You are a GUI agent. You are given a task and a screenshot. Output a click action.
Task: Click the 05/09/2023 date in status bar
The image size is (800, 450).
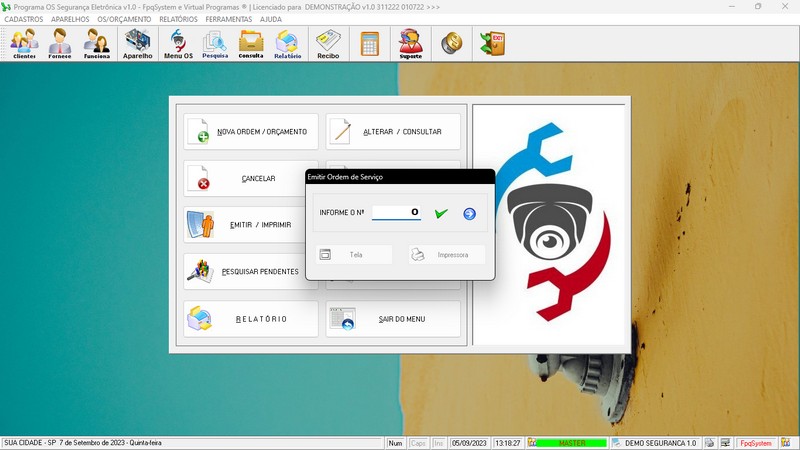coord(469,443)
